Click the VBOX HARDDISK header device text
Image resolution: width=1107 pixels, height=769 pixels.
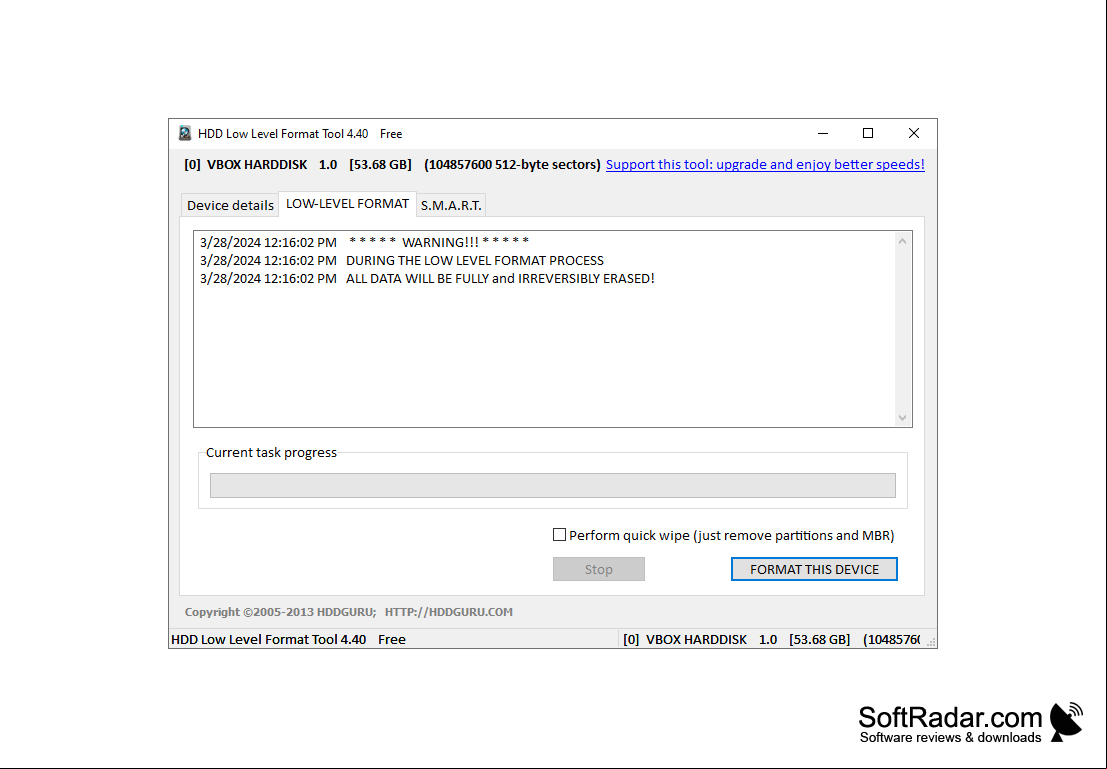tap(392, 165)
